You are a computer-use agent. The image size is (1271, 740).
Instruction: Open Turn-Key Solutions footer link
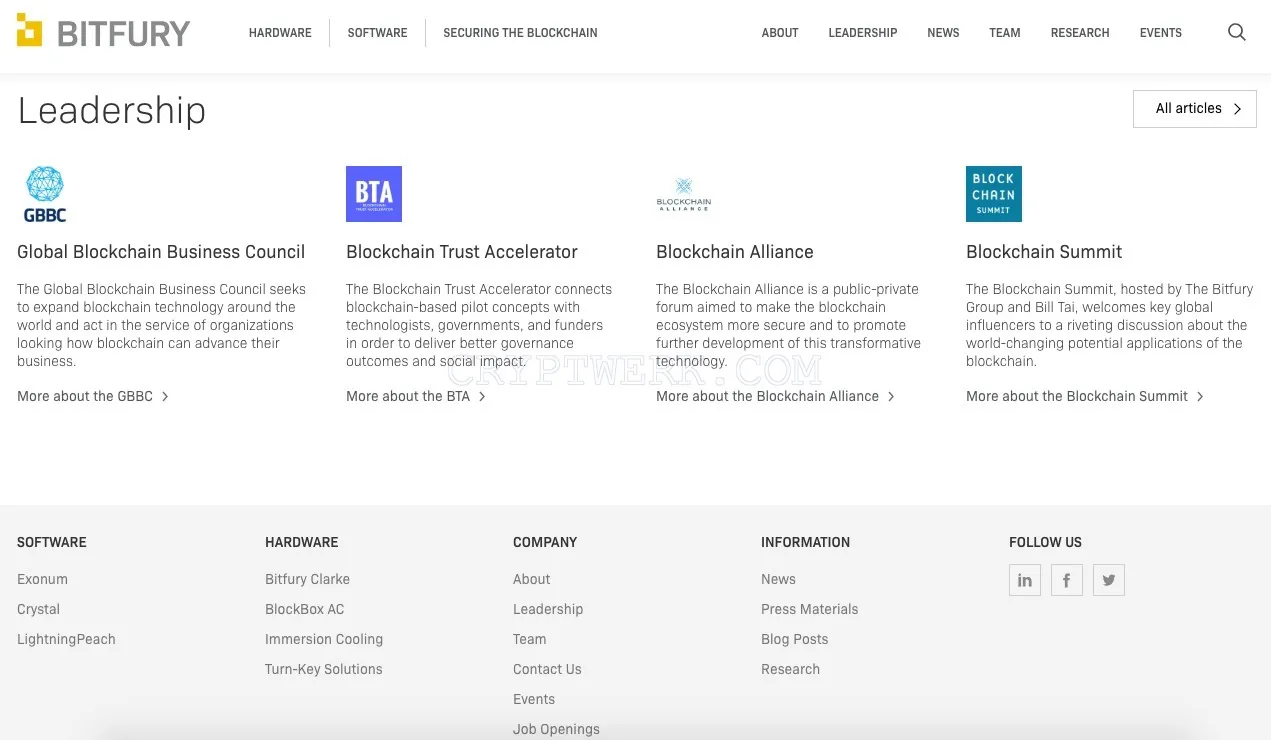[323, 669]
